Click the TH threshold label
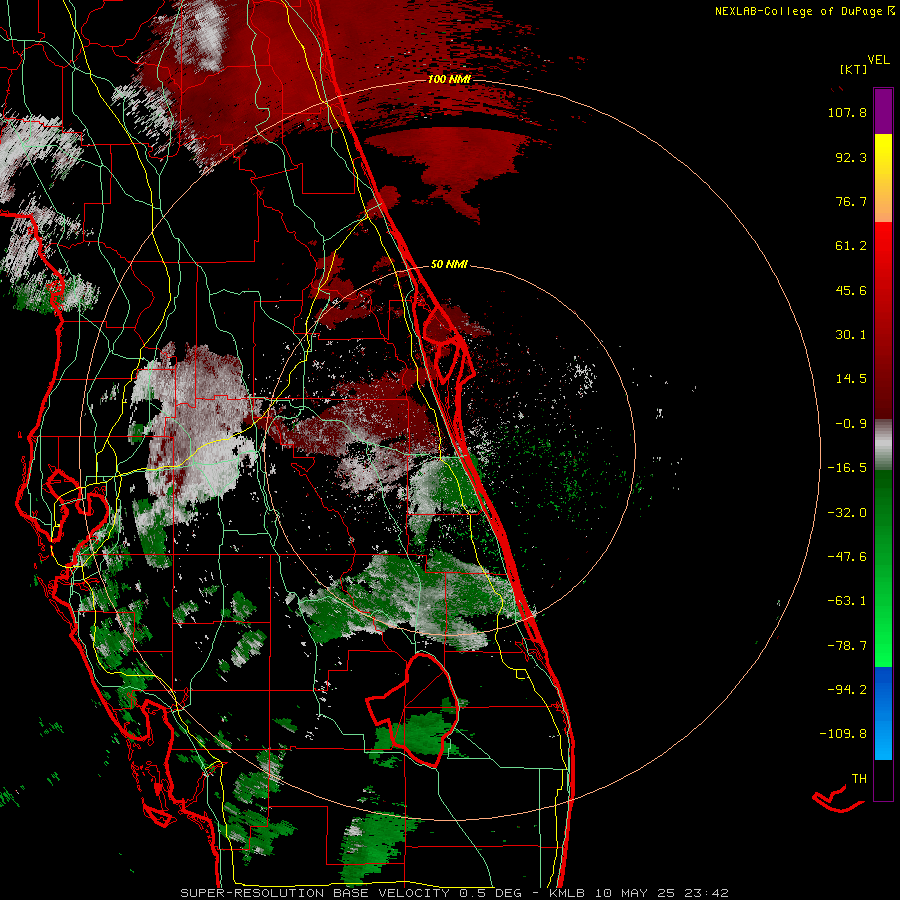The height and width of the screenshot is (900, 900). coord(859,778)
